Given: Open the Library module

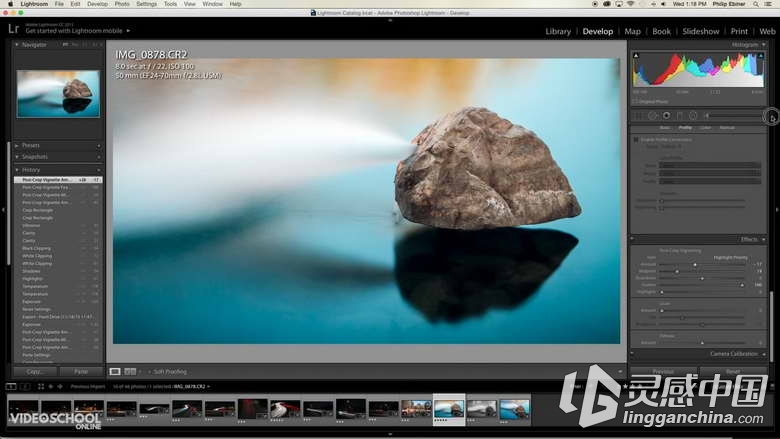Looking at the screenshot, I should click(558, 31).
